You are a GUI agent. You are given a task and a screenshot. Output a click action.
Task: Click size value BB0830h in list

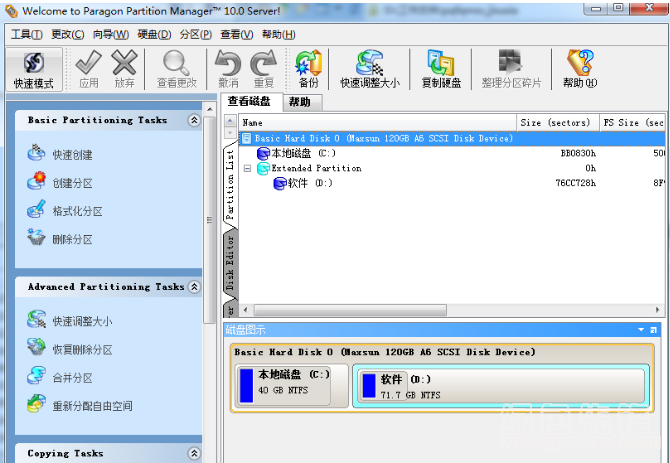[x=578, y=153]
